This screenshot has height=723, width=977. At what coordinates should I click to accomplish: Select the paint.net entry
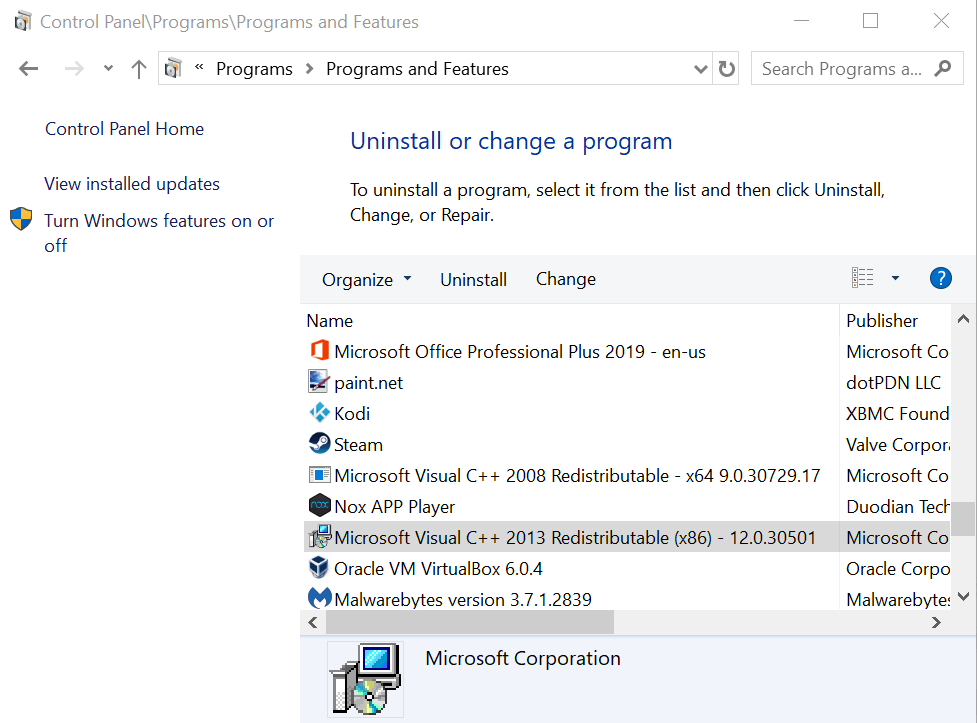click(x=368, y=383)
